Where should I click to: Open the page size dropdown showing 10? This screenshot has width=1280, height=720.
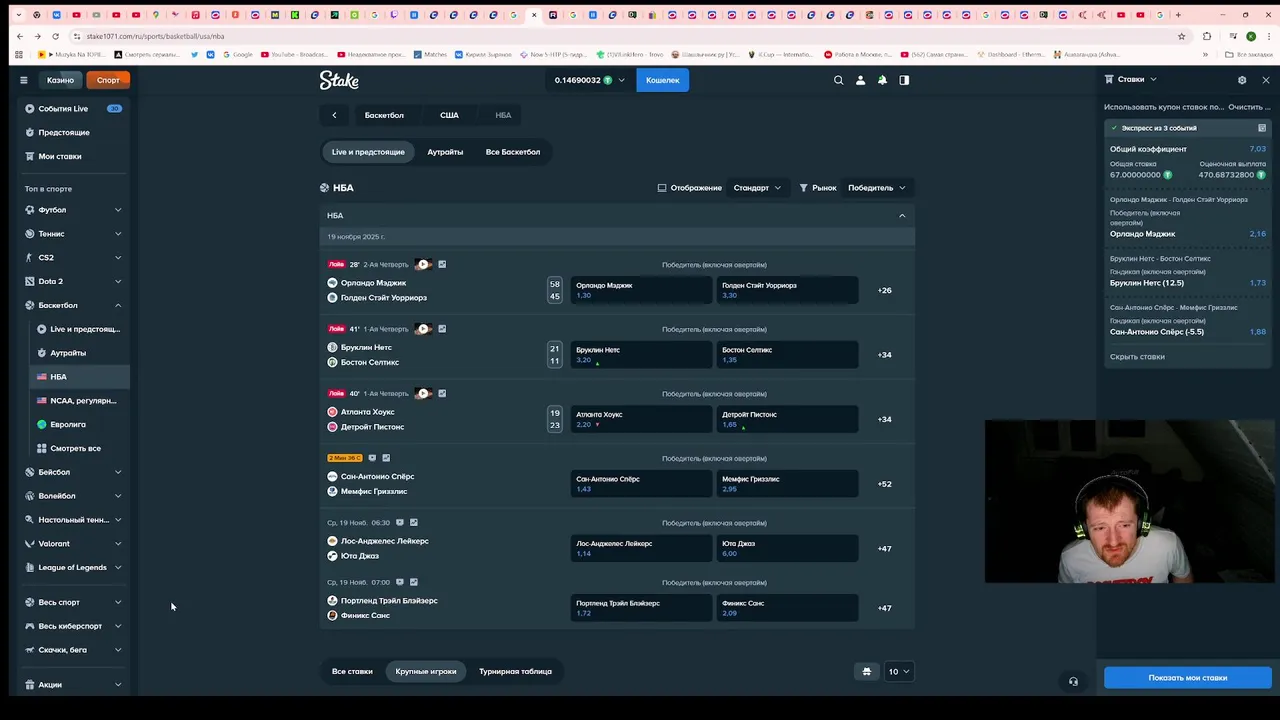(899, 671)
